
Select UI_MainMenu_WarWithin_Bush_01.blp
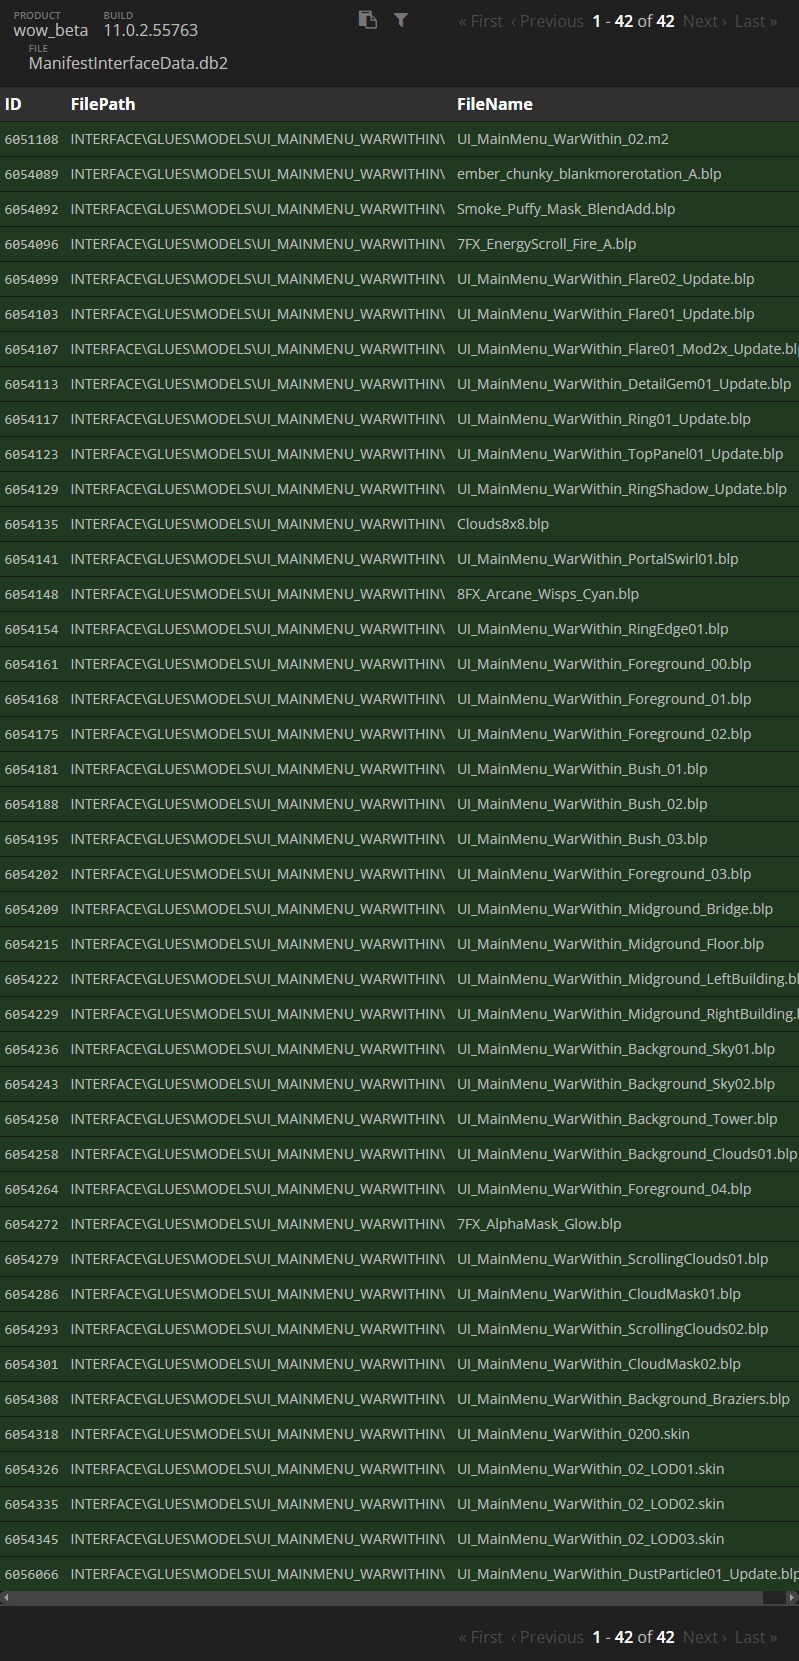tap(582, 769)
